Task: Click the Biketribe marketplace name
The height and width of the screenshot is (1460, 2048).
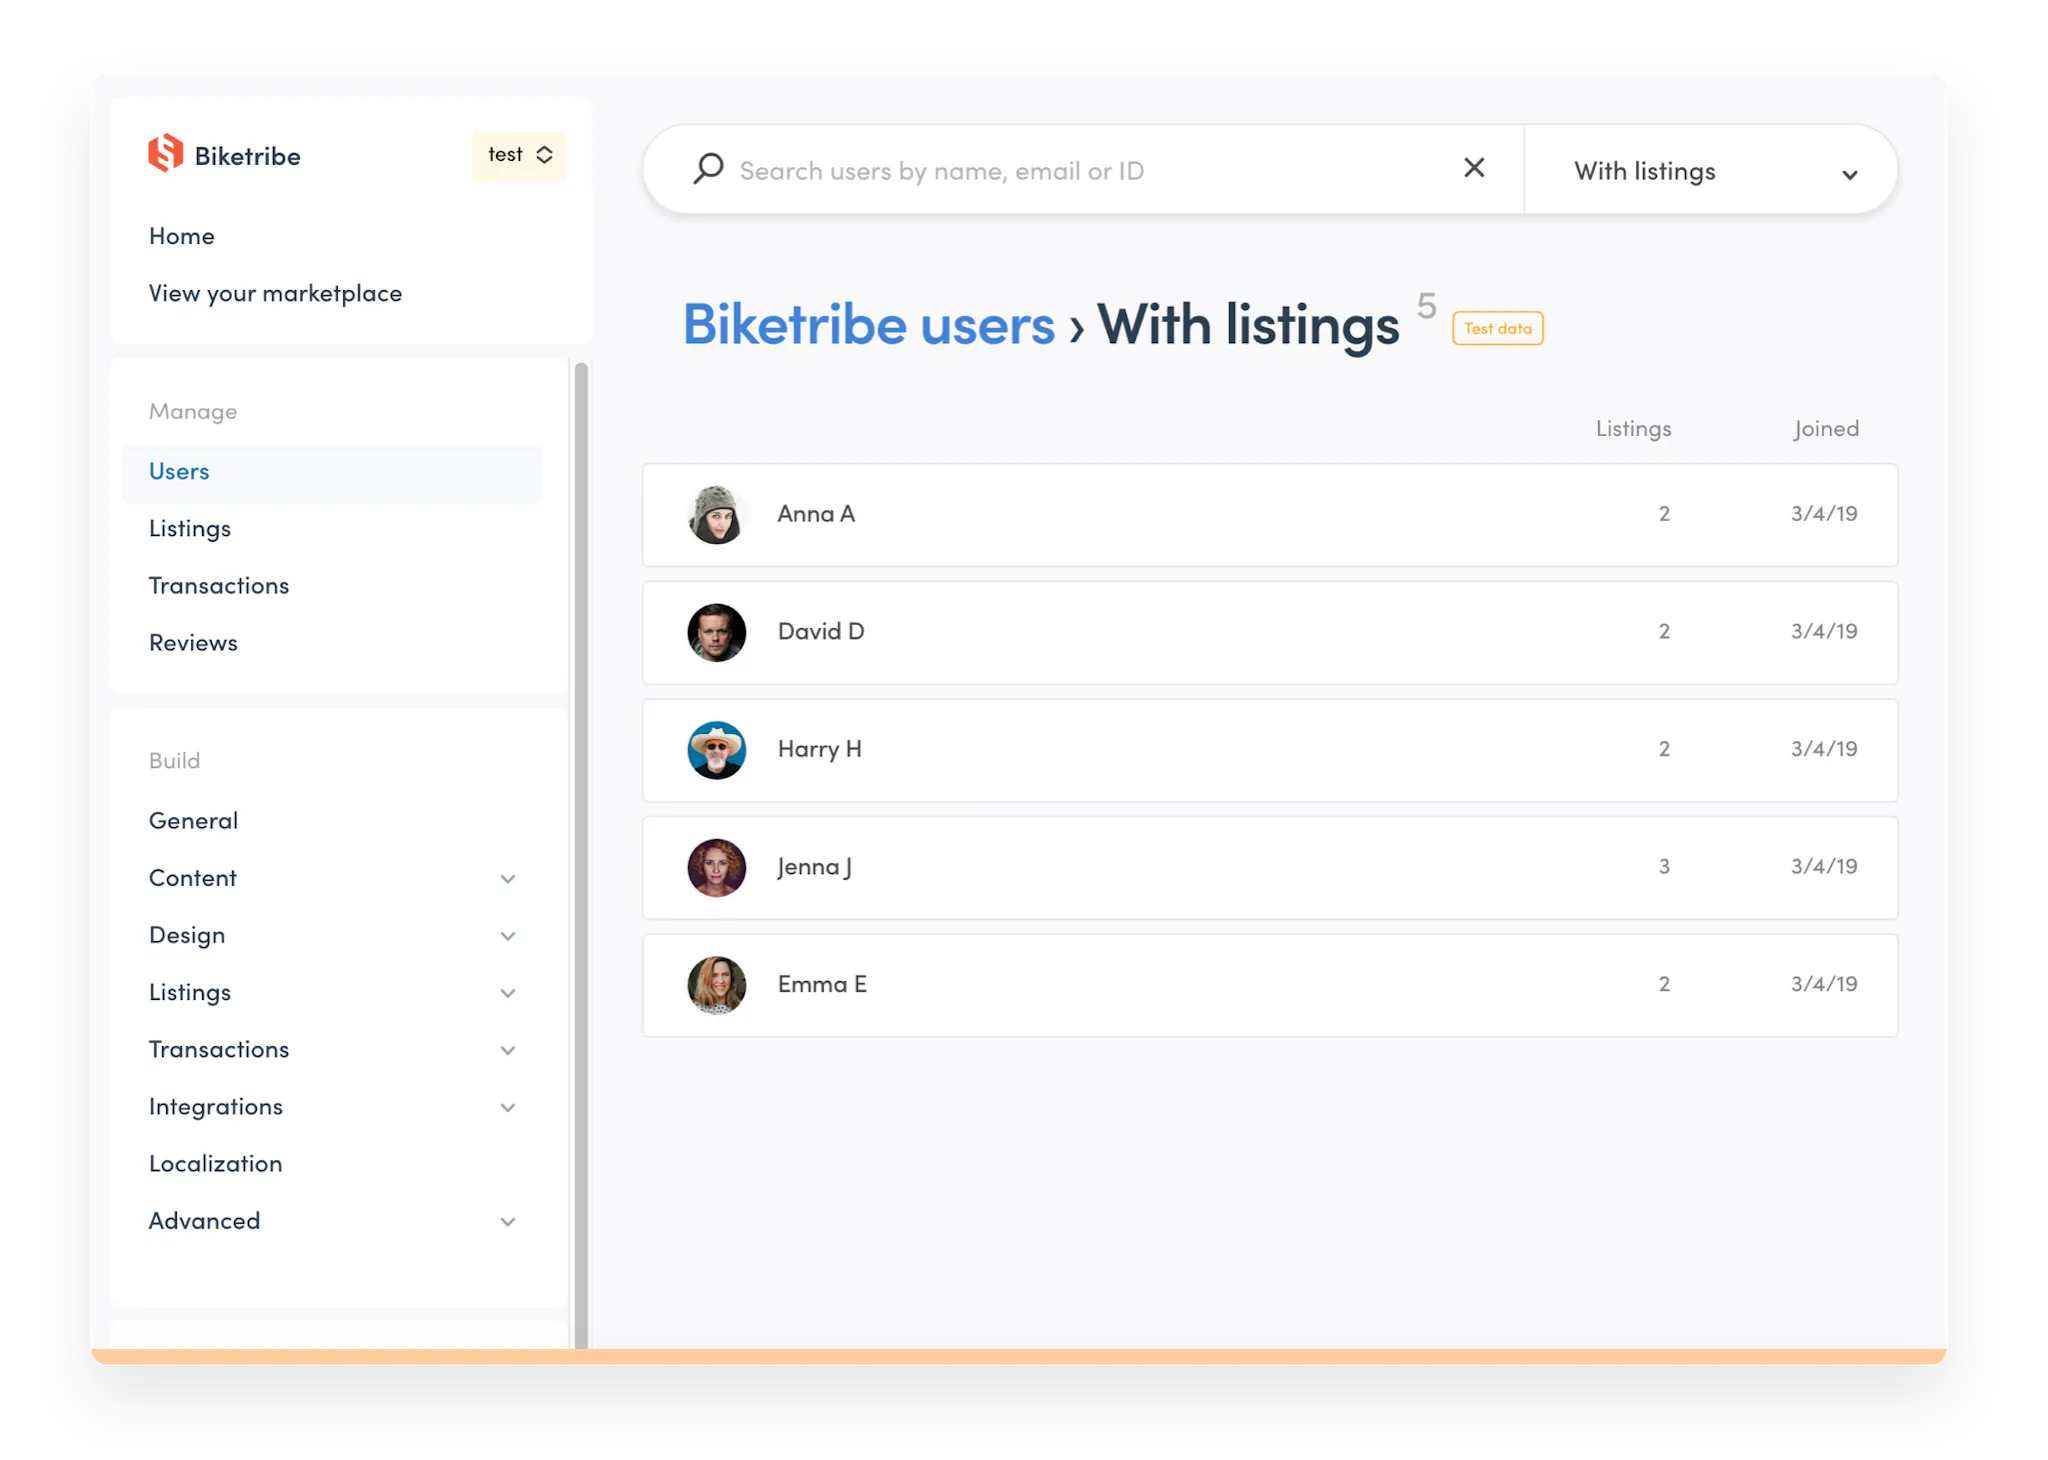Action: (247, 156)
